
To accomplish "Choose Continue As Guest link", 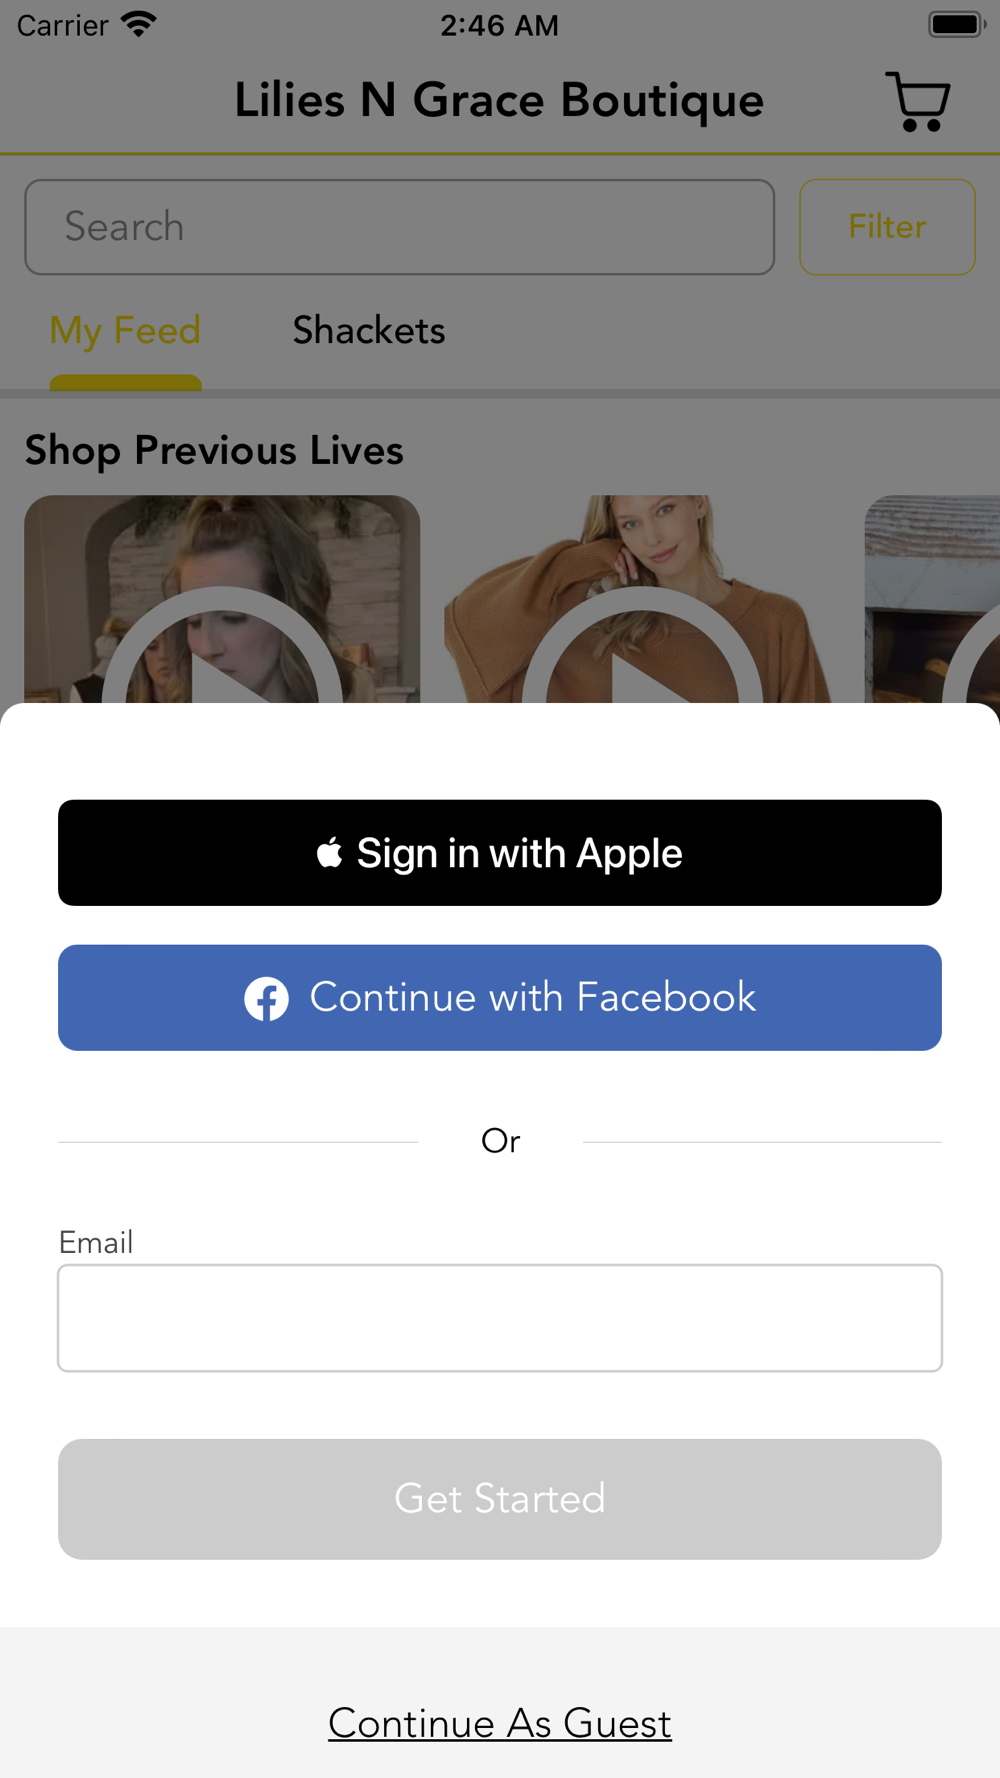I will 500,1723.
